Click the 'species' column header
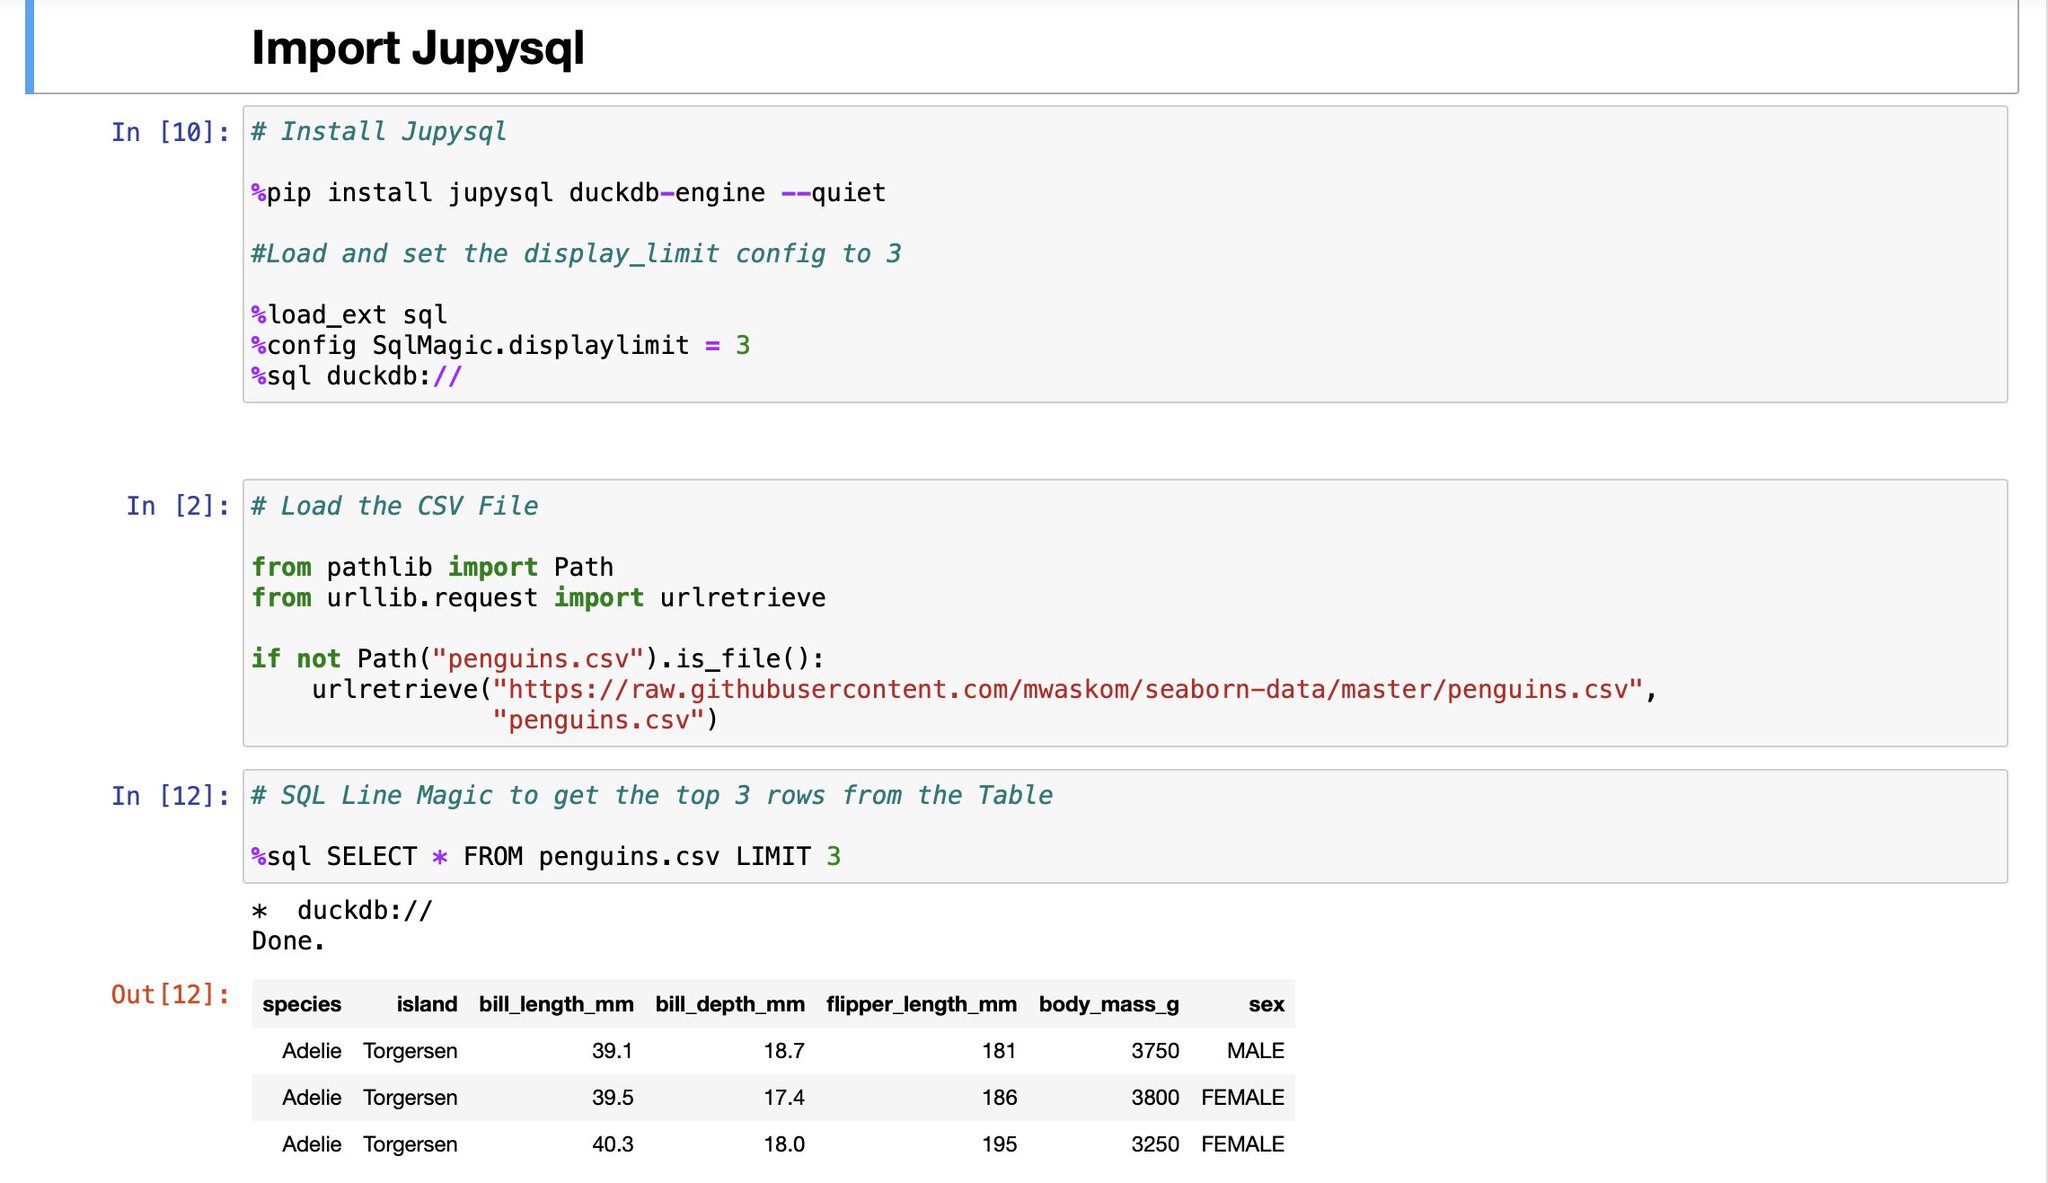The height and width of the screenshot is (1183, 2048). tap(302, 1004)
